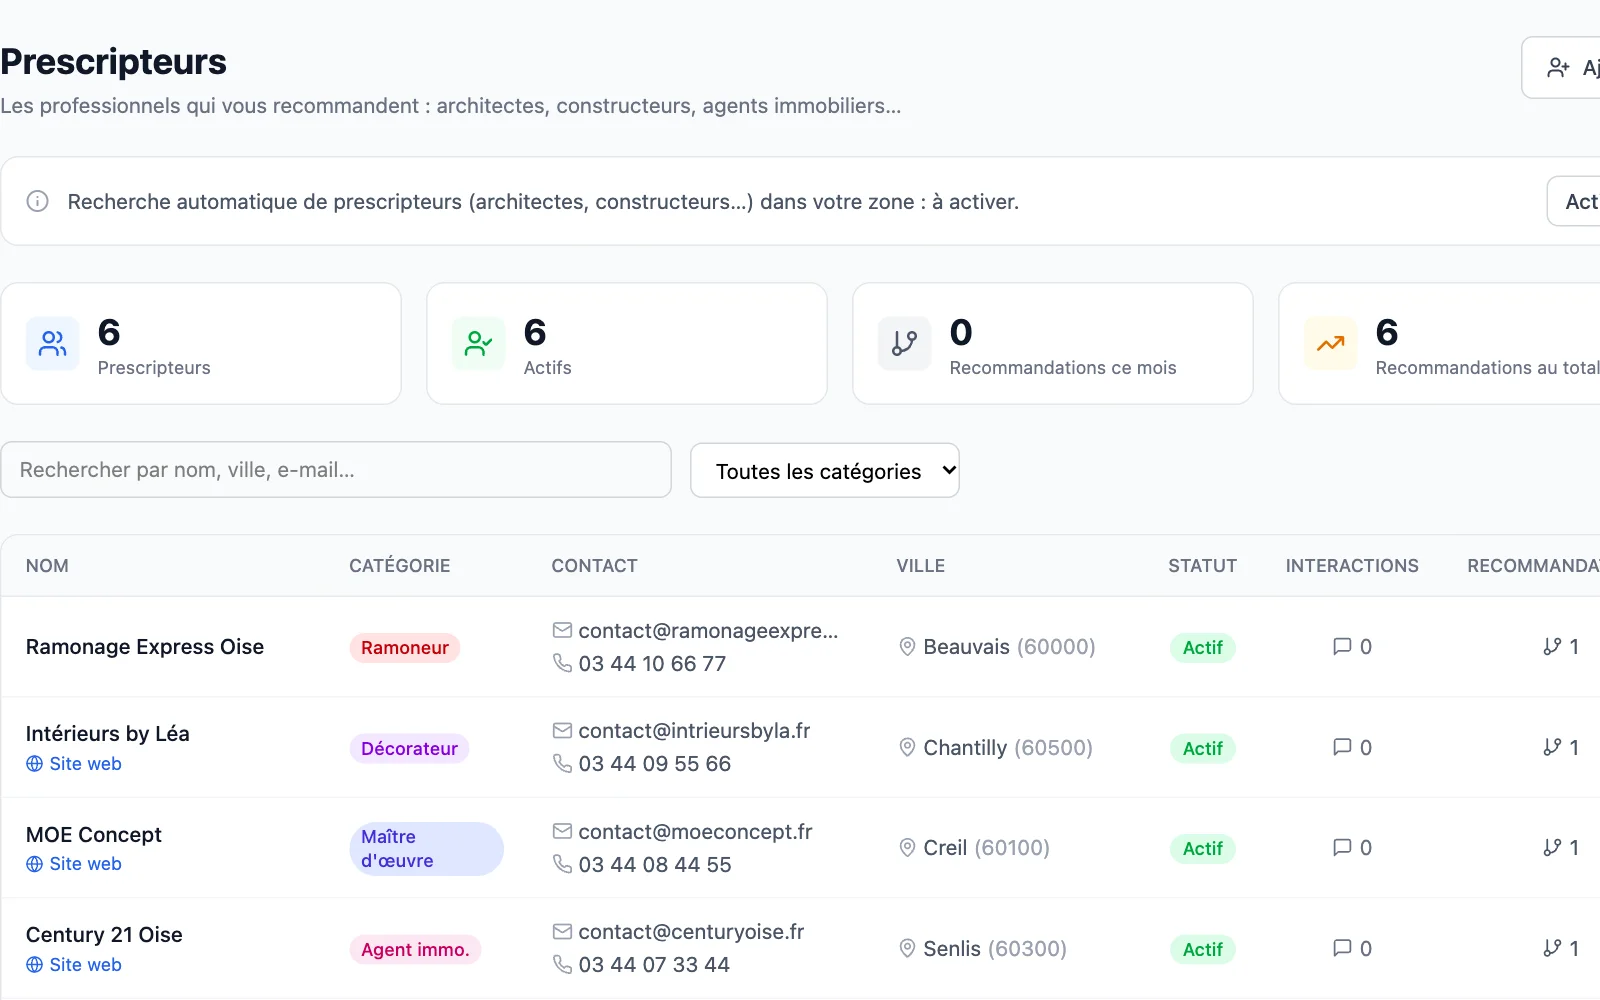
Task: Click the info icon in the search banner
Action: (x=37, y=201)
